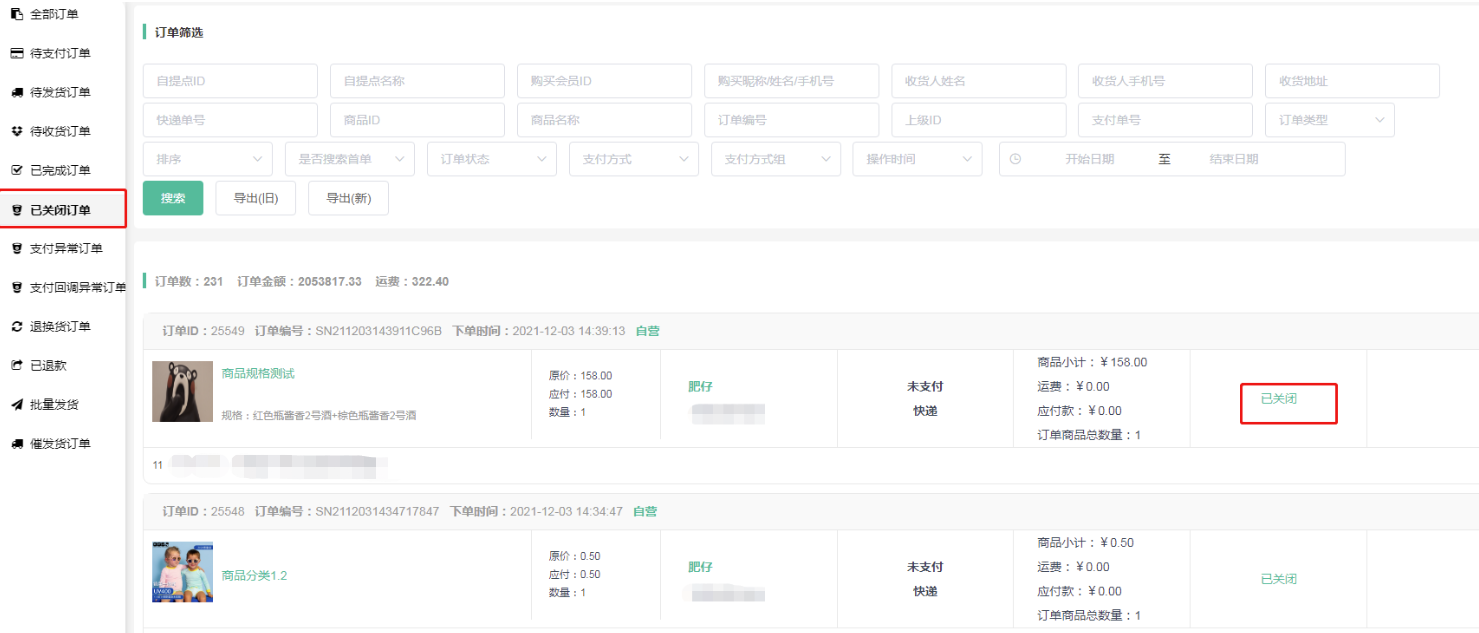Expand the 订单状态 dropdown
The width and height of the screenshot is (1479, 633).
click(x=491, y=159)
